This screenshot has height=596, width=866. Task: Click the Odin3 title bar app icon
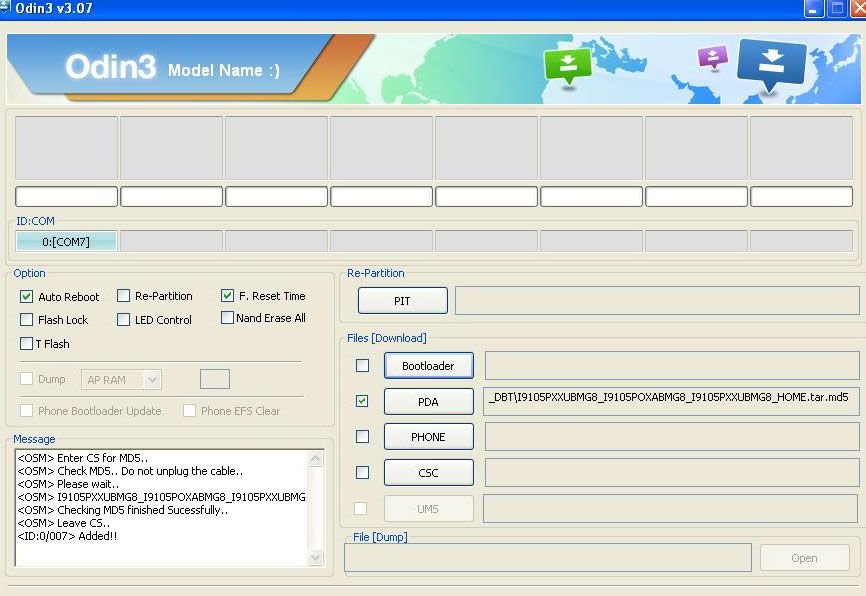click(5, 7)
